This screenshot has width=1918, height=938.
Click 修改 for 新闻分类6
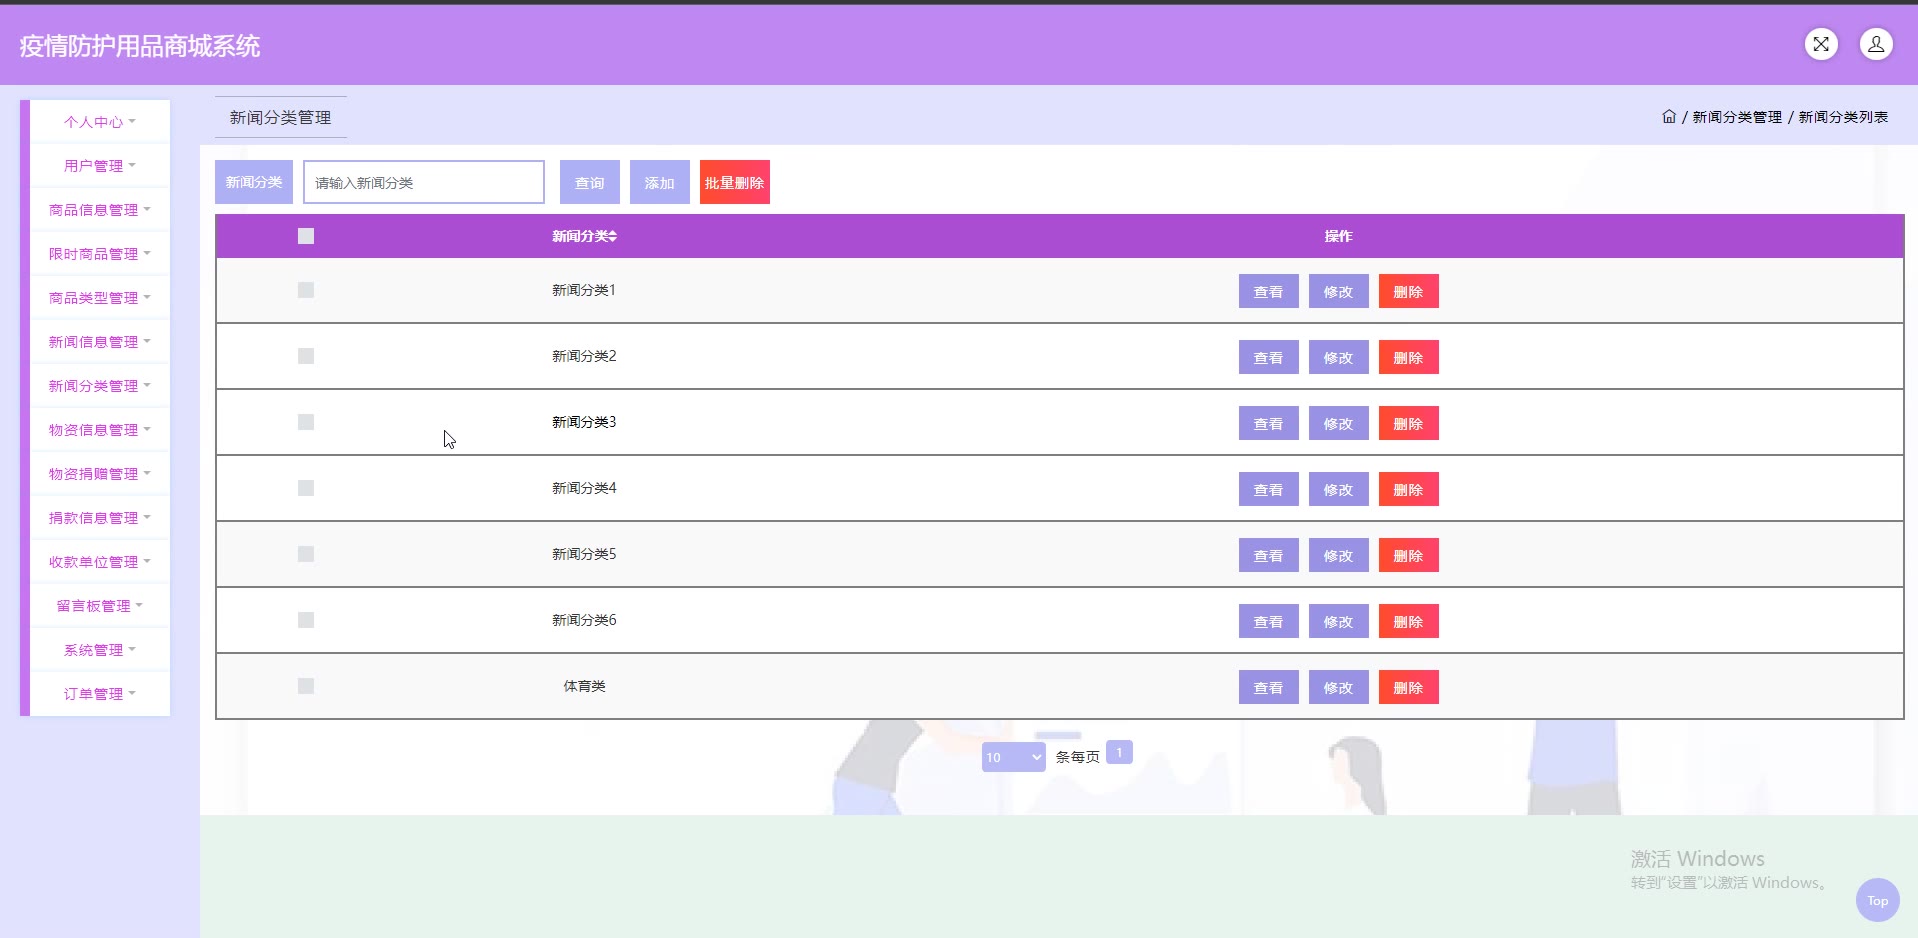(x=1339, y=621)
